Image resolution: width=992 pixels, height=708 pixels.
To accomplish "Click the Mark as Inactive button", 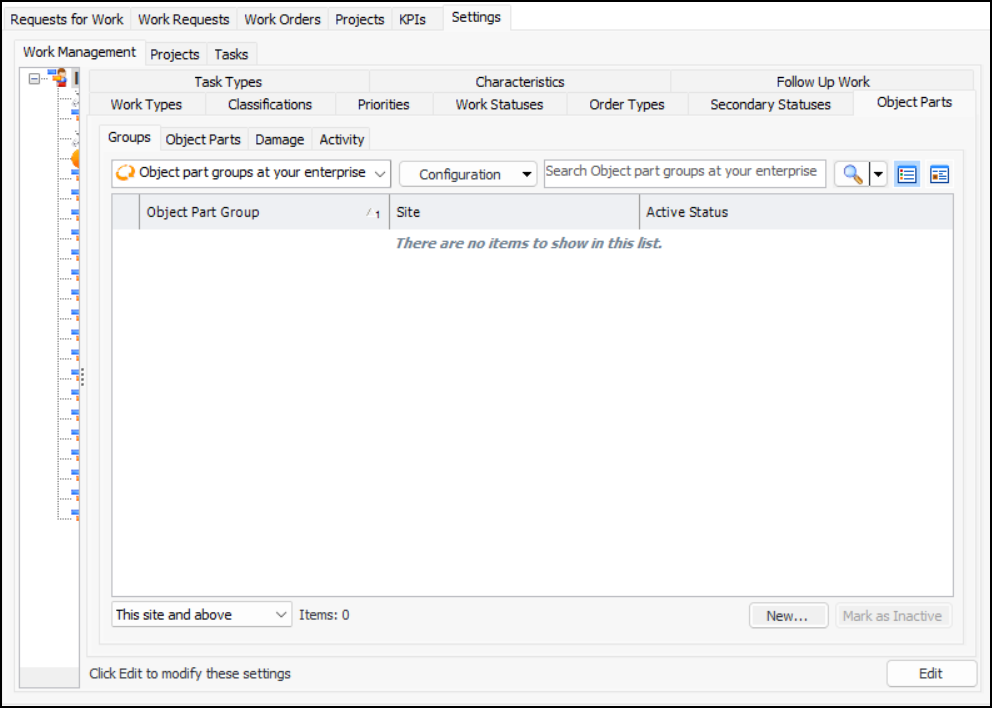I will click(893, 615).
